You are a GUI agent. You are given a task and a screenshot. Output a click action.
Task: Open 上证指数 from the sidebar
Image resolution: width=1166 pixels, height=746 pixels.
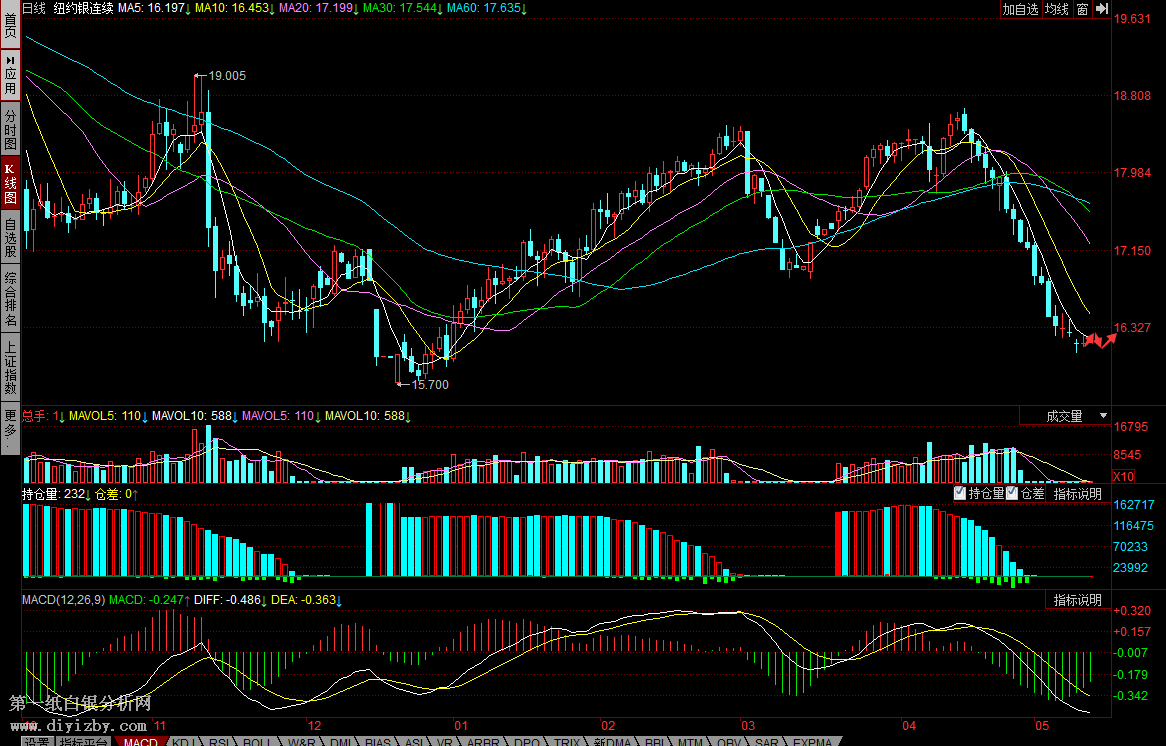click(x=10, y=366)
